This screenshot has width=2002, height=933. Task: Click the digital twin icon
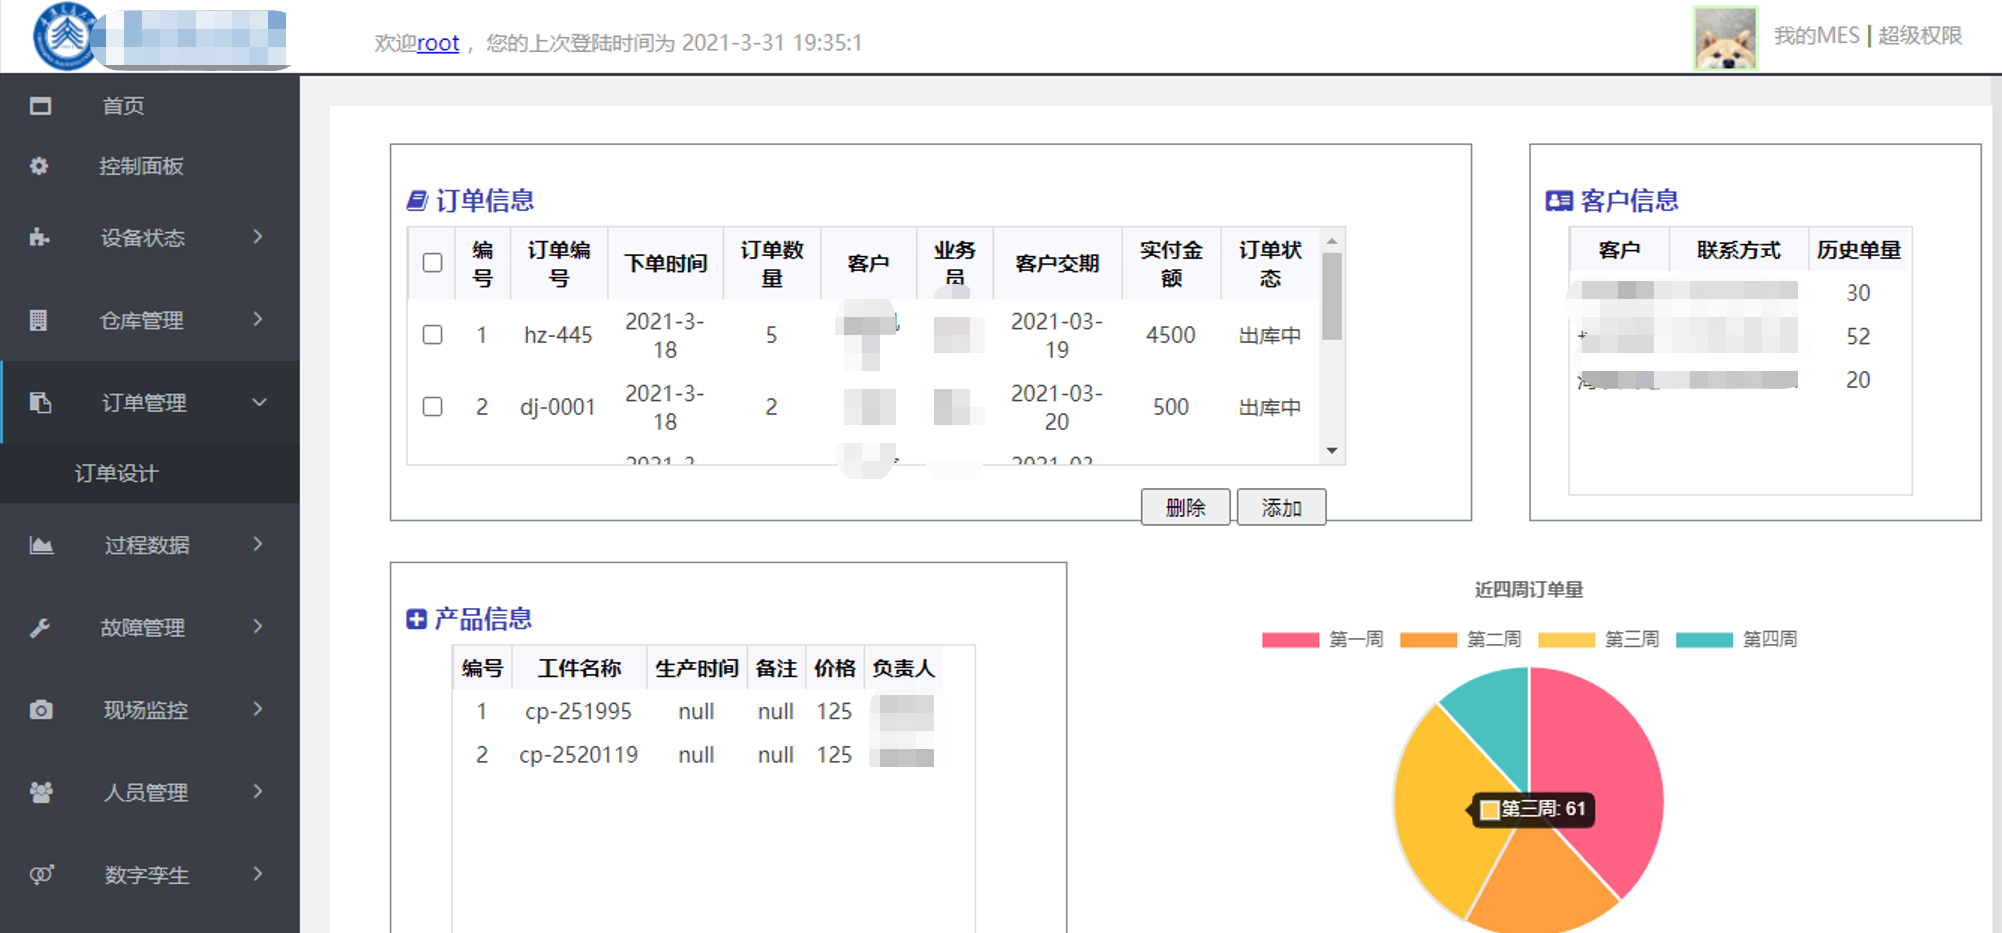[x=41, y=875]
